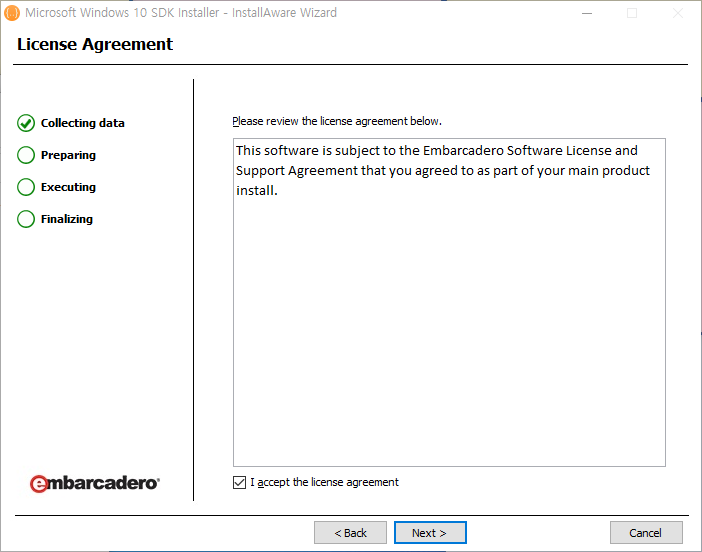Select the Preparing step label
702x552 pixels.
[x=68, y=155]
